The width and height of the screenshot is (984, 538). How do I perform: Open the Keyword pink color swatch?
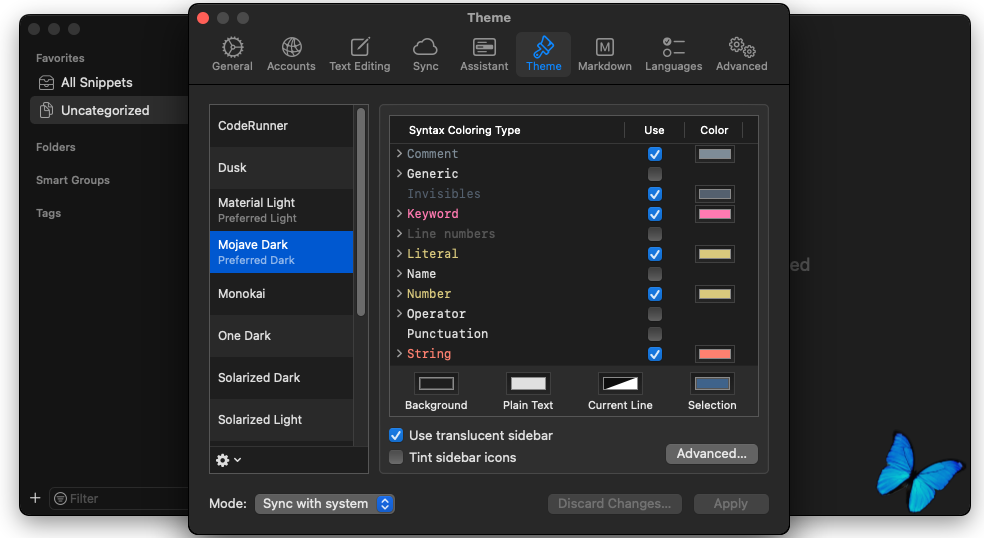click(x=715, y=214)
